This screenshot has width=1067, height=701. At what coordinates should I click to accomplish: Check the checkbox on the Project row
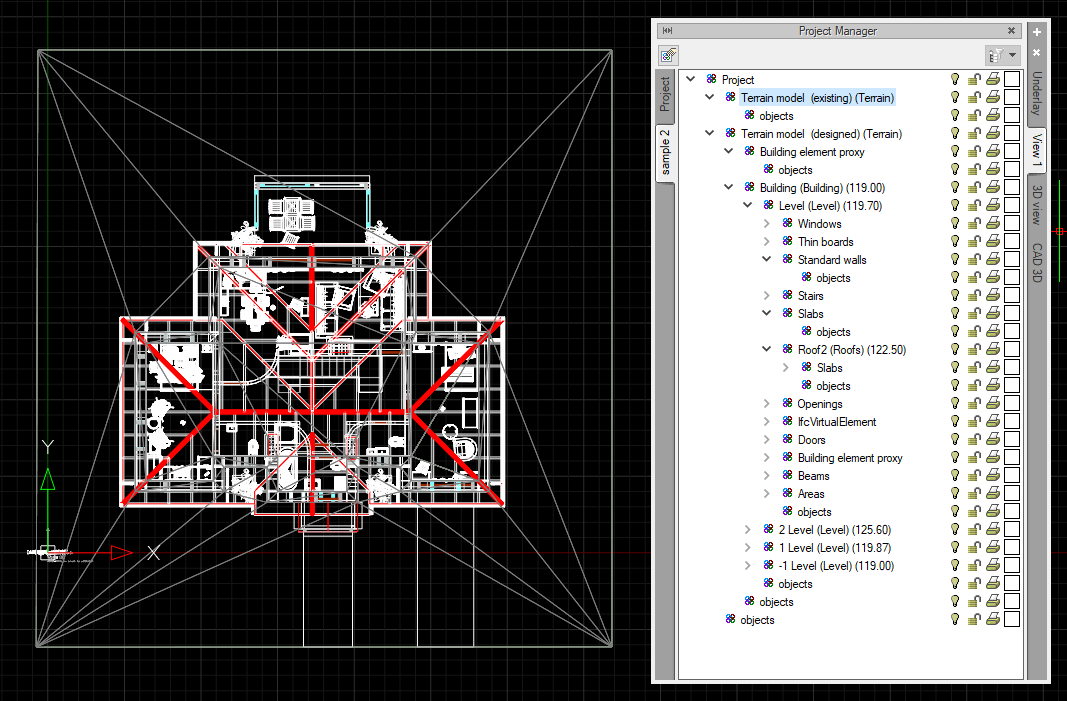coord(1011,79)
